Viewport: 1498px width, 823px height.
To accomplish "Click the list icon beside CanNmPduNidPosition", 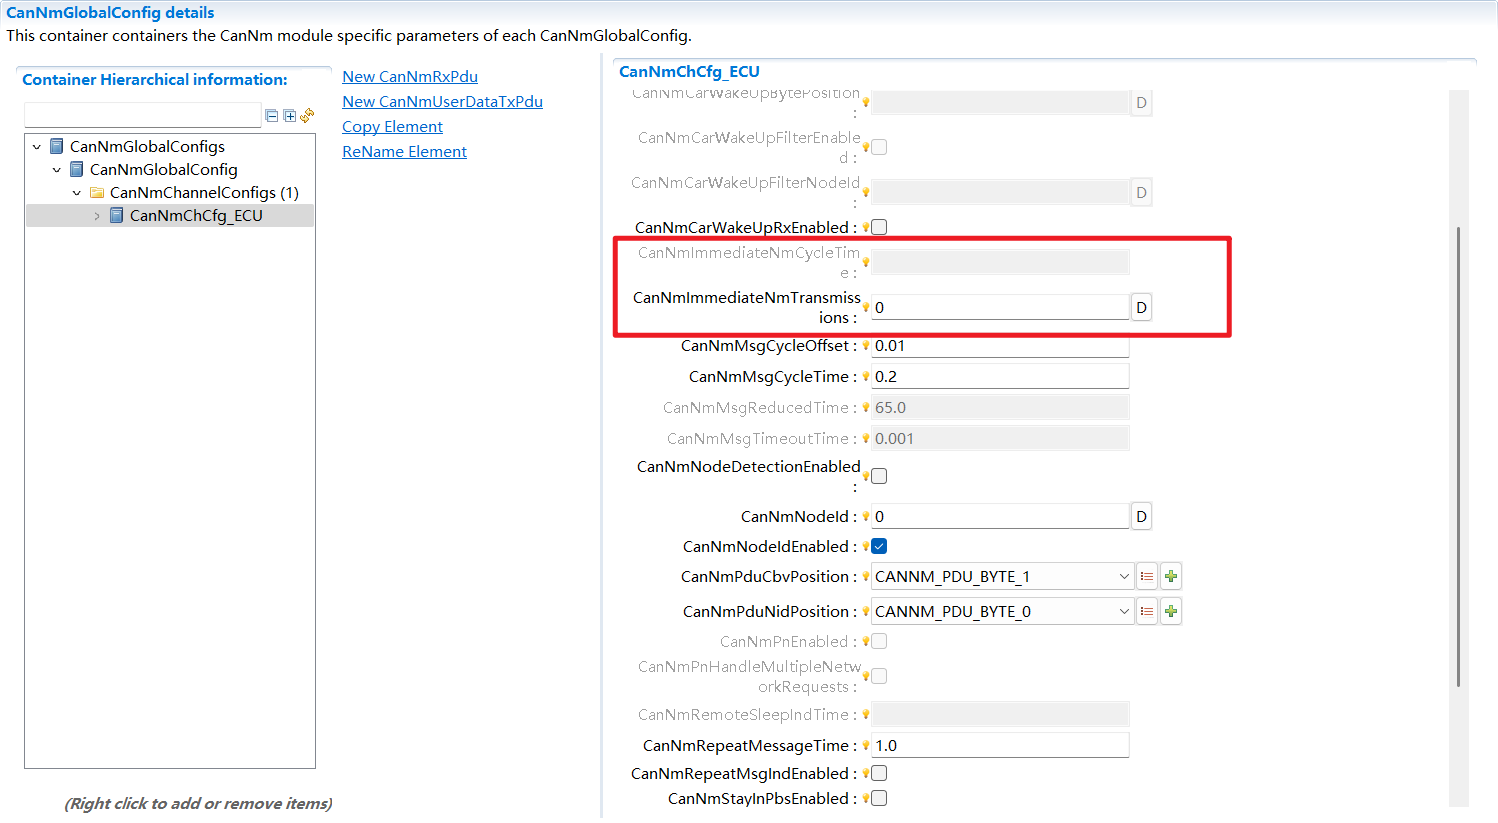I will click(1147, 612).
